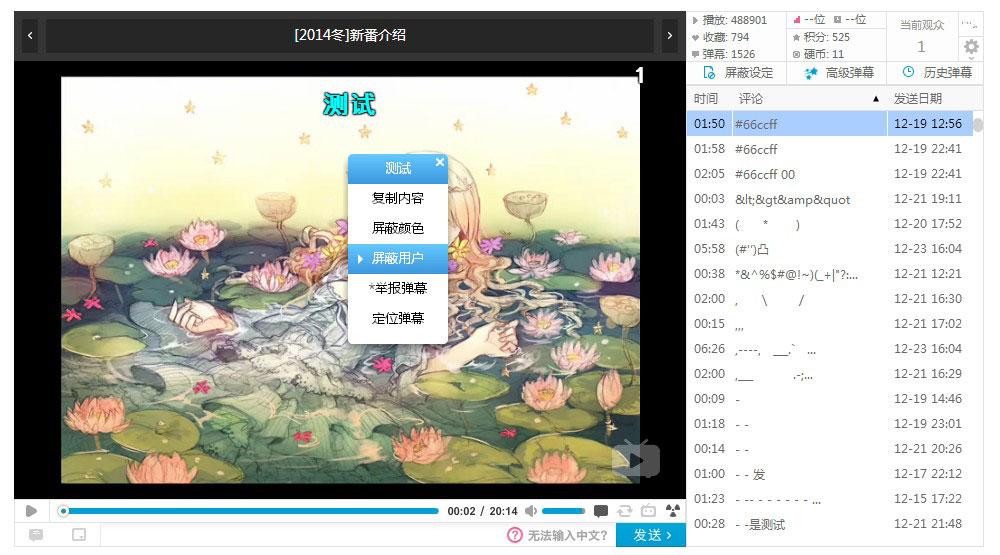Open 无法输入中文? help link
Screen dimensions: 1000x555
tap(568, 535)
